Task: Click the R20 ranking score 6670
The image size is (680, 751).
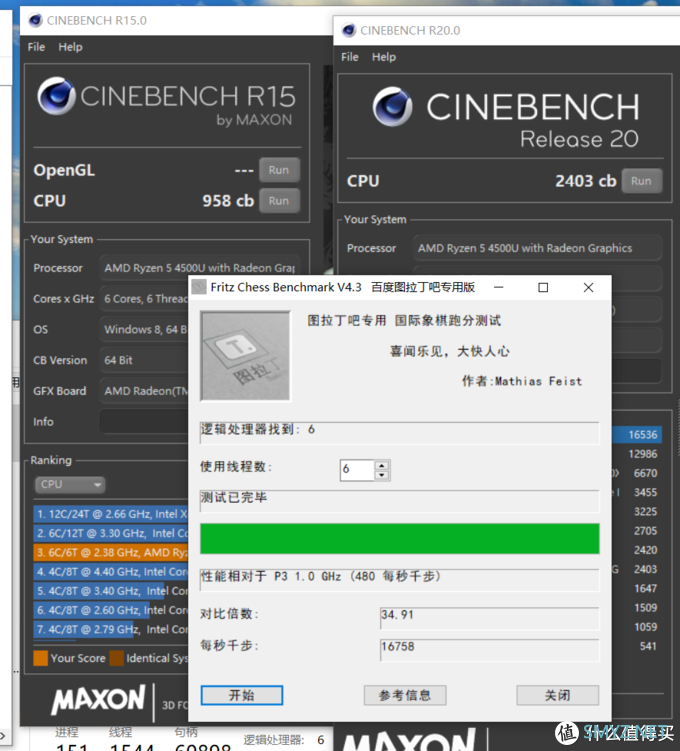Action: [x=646, y=473]
